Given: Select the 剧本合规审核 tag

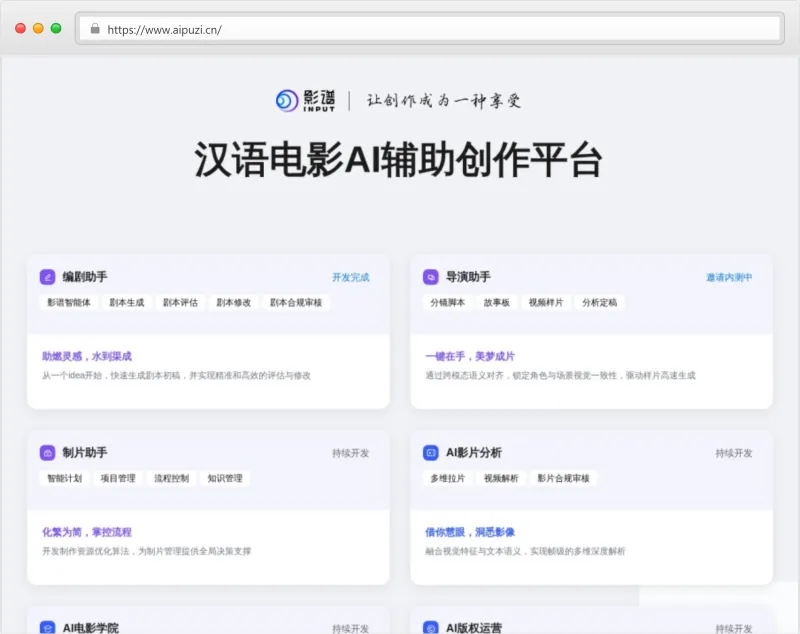Looking at the screenshot, I should click(x=296, y=302).
